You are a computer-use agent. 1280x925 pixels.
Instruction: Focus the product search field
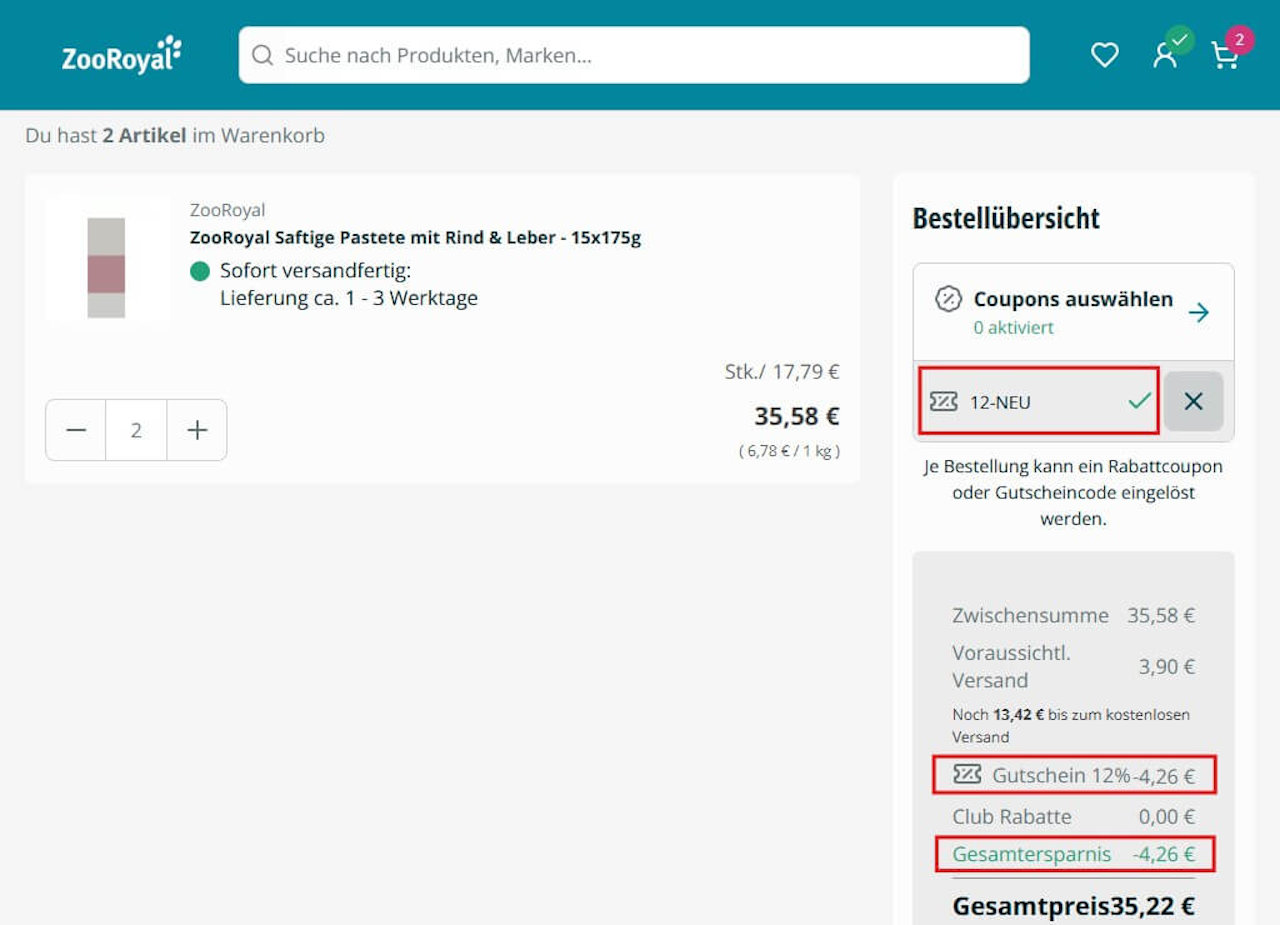click(x=634, y=55)
